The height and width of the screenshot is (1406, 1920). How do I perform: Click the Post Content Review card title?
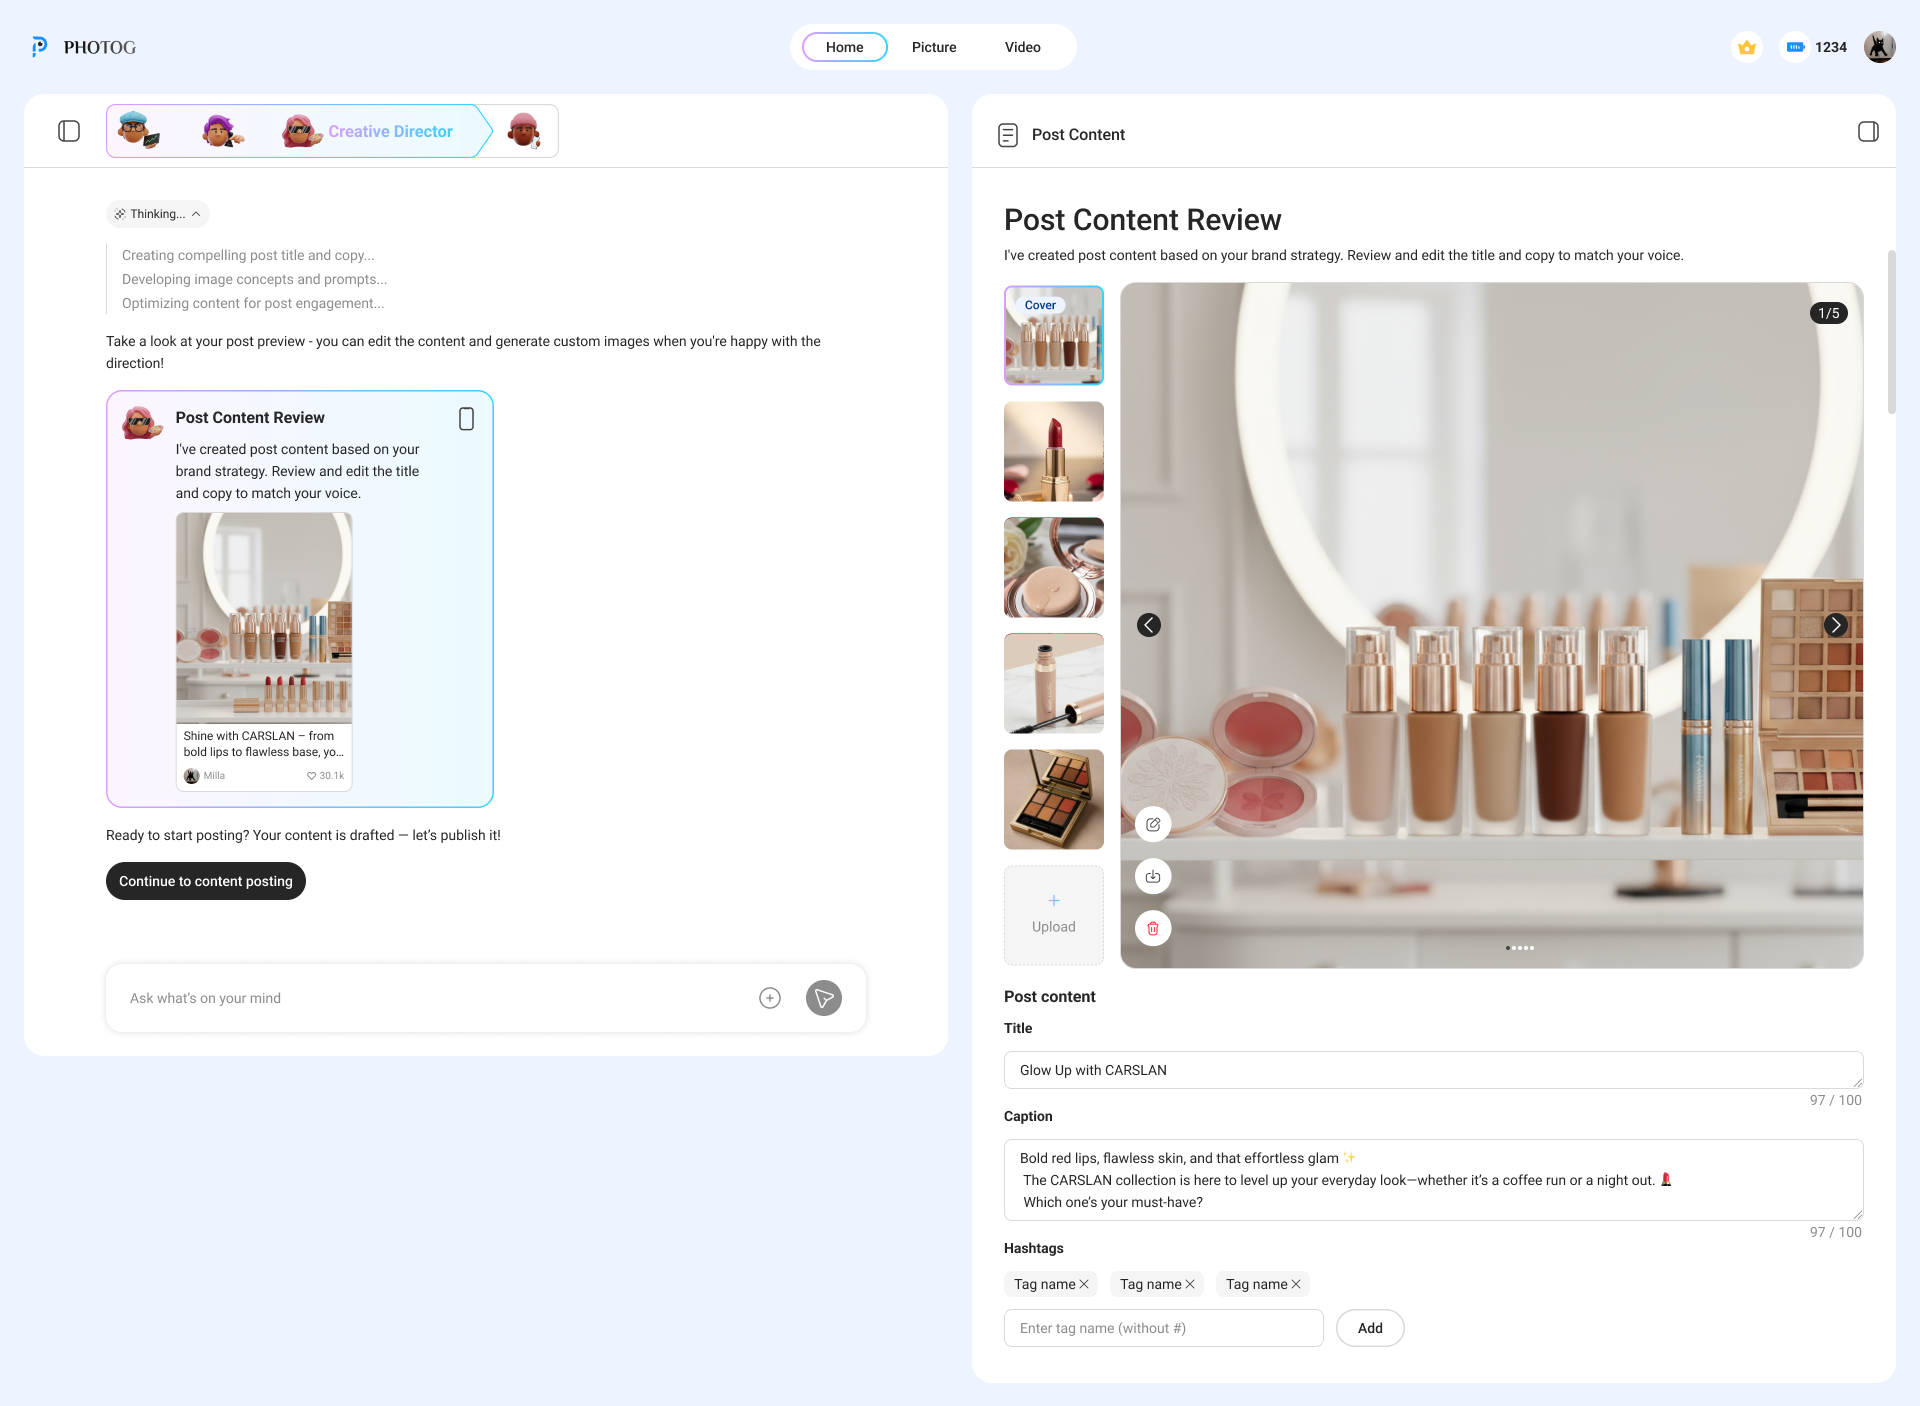point(250,418)
